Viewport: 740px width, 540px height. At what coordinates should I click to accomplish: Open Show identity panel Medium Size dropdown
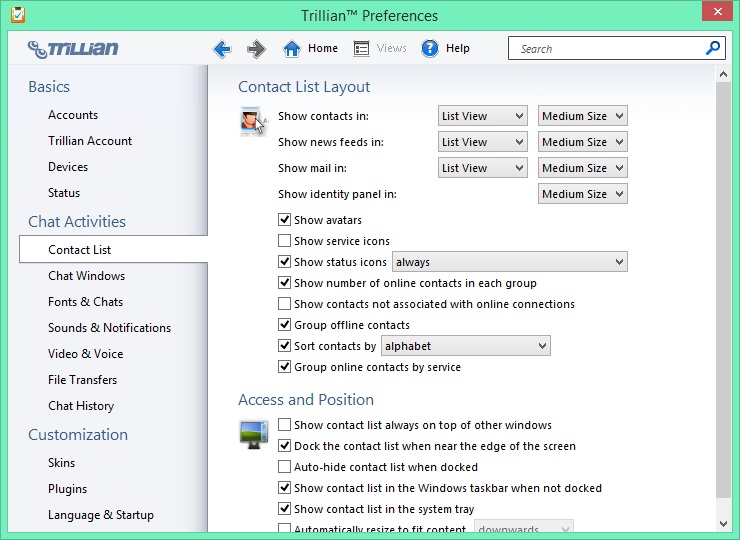(x=583, y=194)
